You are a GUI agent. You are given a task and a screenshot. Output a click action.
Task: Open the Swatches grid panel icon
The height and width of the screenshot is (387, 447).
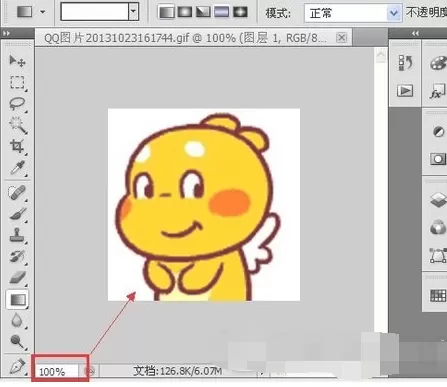[438, 296]
